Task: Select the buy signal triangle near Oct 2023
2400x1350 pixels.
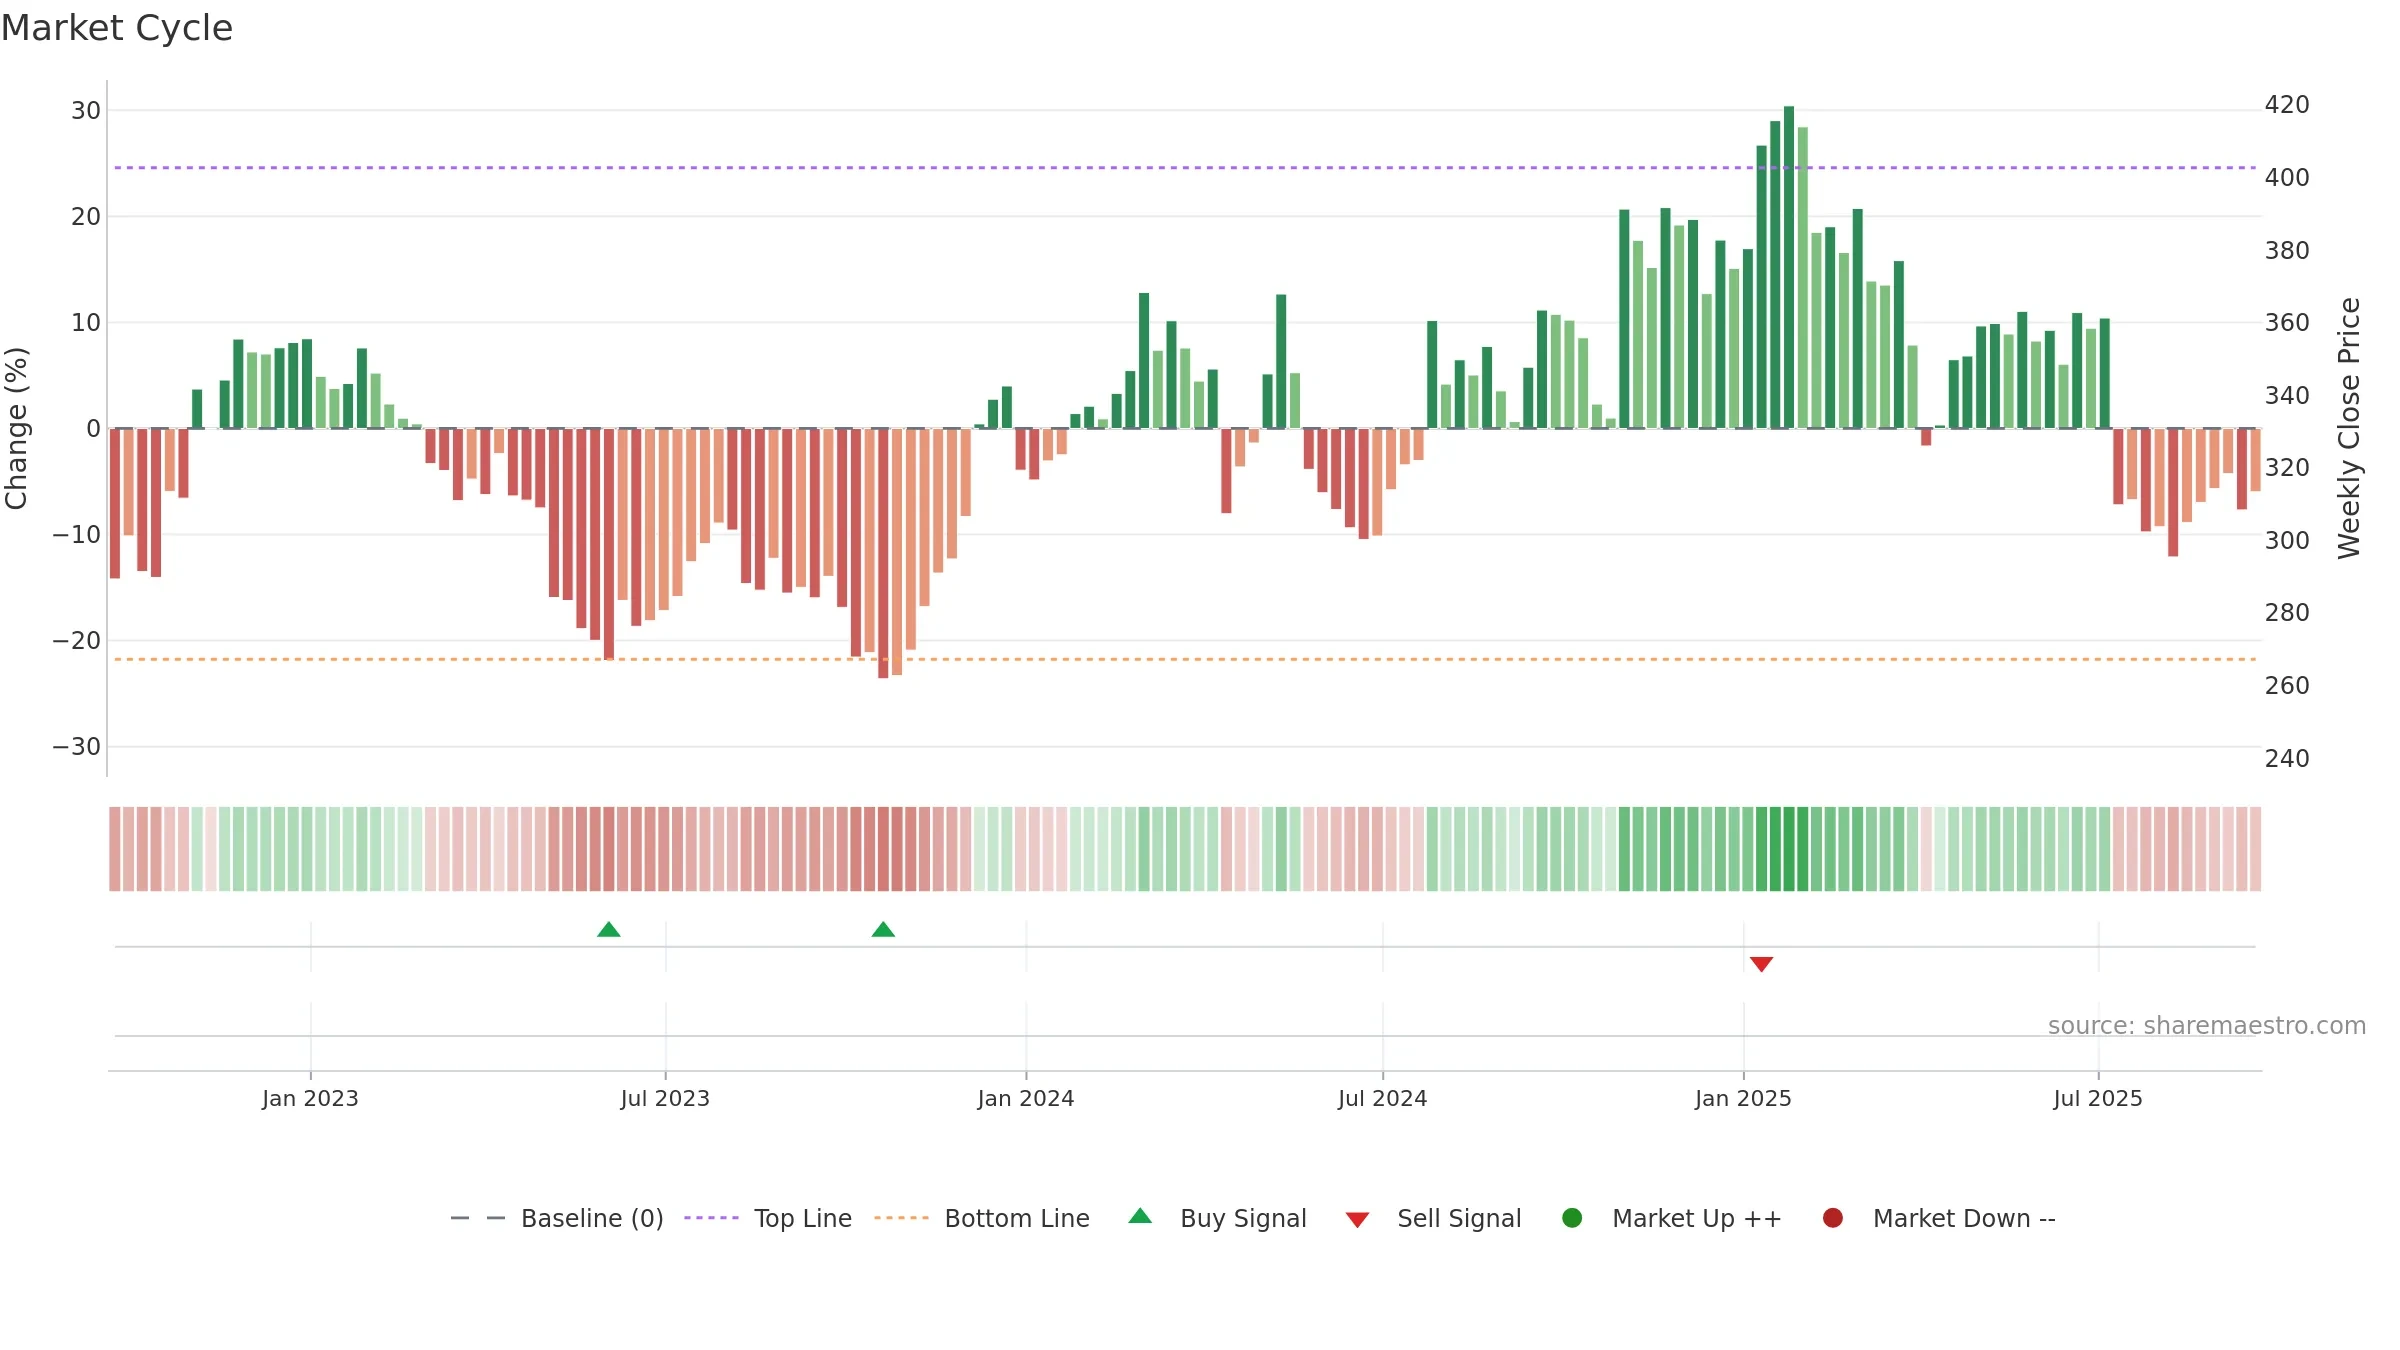Action: 883,930
